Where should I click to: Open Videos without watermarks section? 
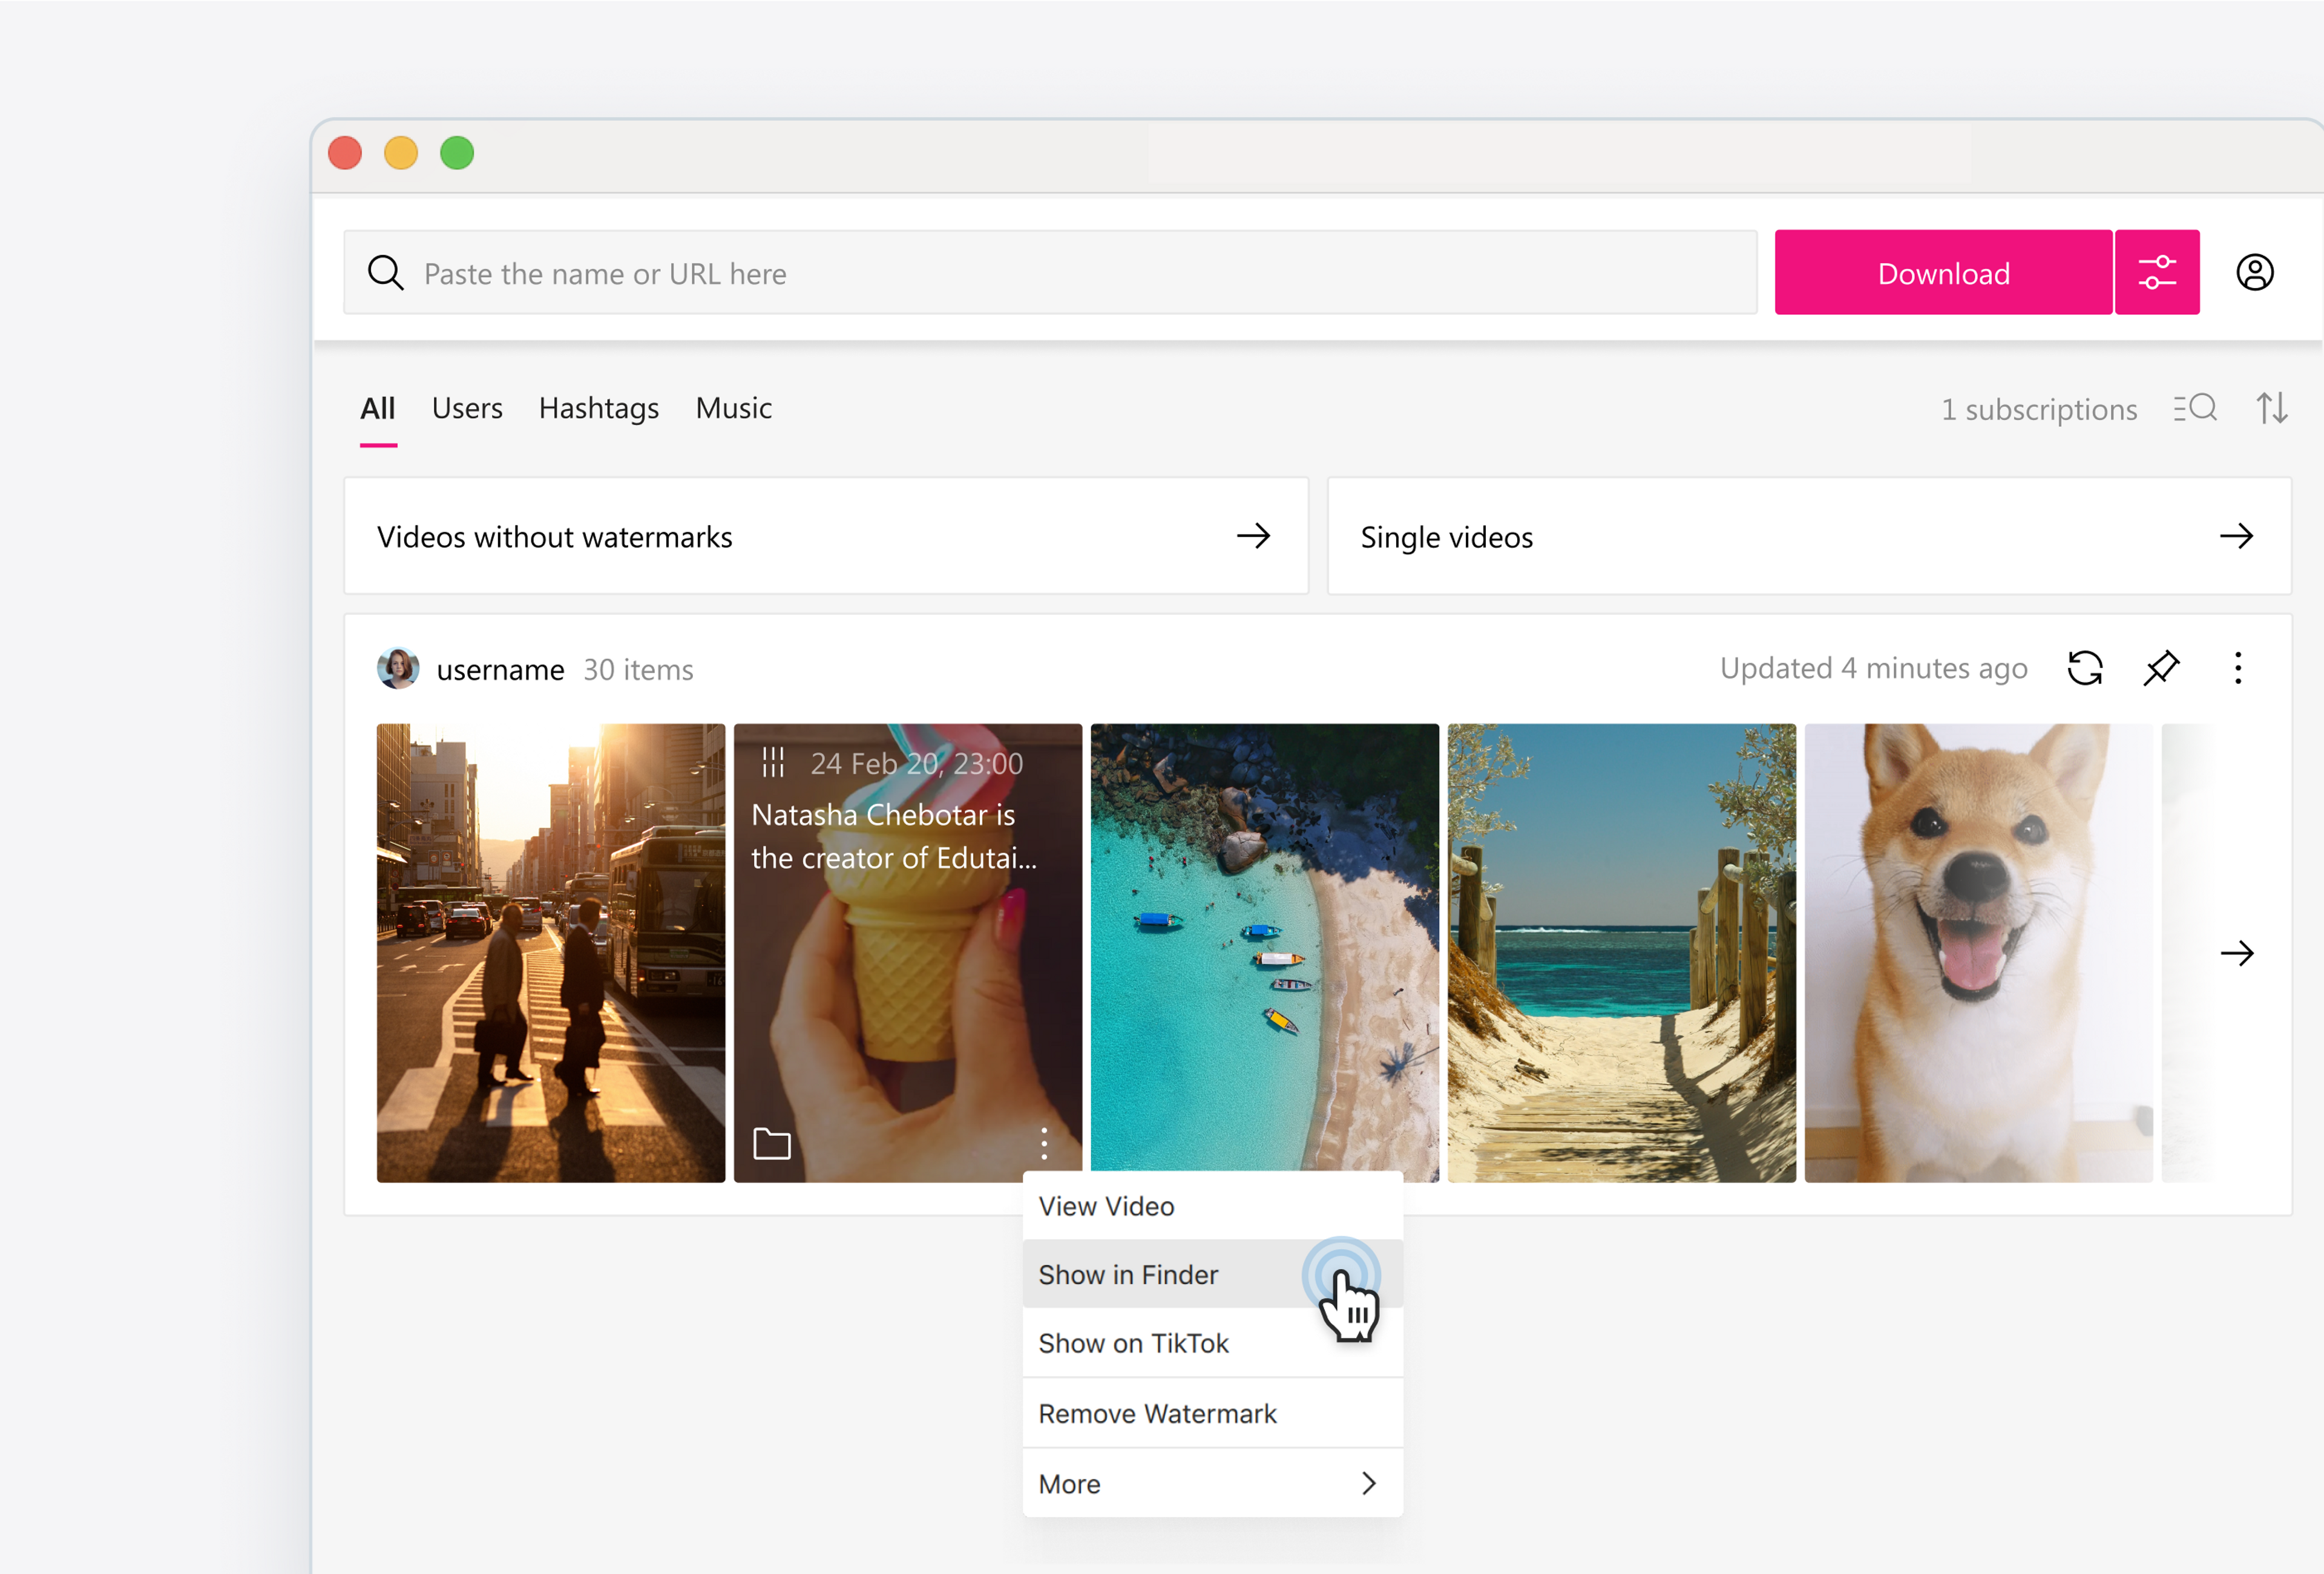click(x=825, y=536)
